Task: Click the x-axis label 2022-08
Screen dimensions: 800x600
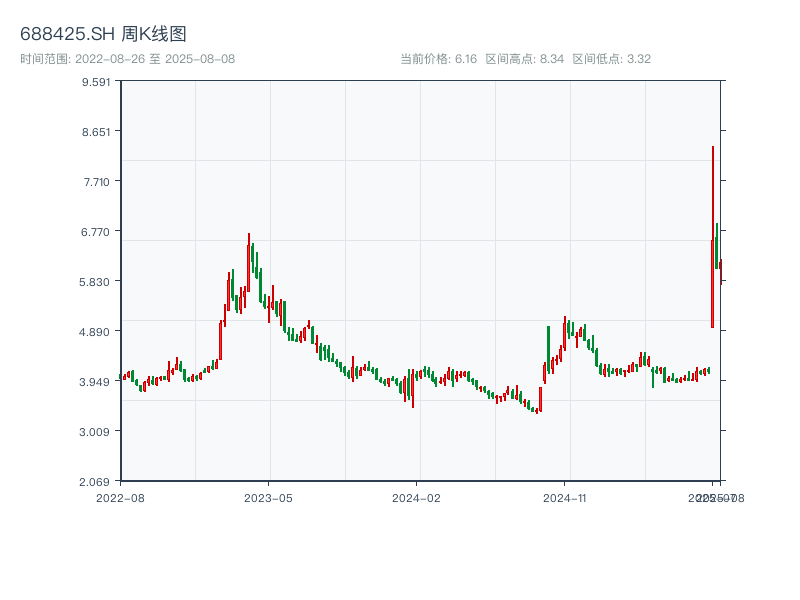Action: pyautogui.click(x=120, y=498)
